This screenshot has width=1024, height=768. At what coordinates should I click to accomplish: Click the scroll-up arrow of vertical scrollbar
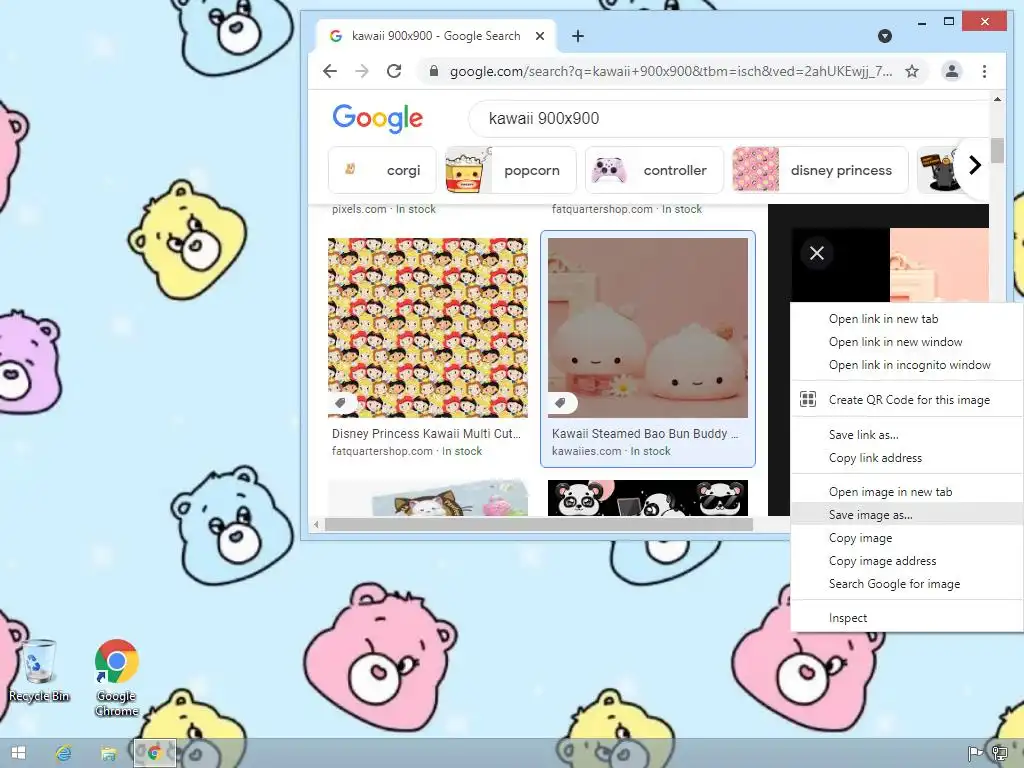[x=997, y=99]
